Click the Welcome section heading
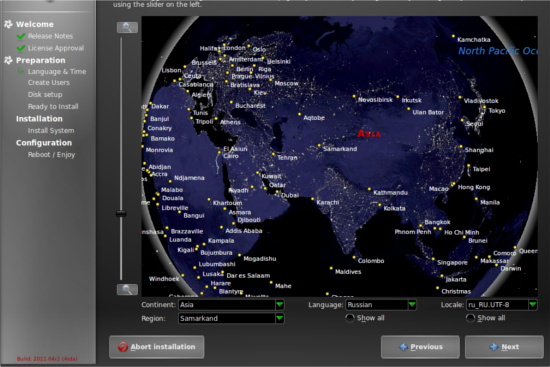 (x=35, y=24)
